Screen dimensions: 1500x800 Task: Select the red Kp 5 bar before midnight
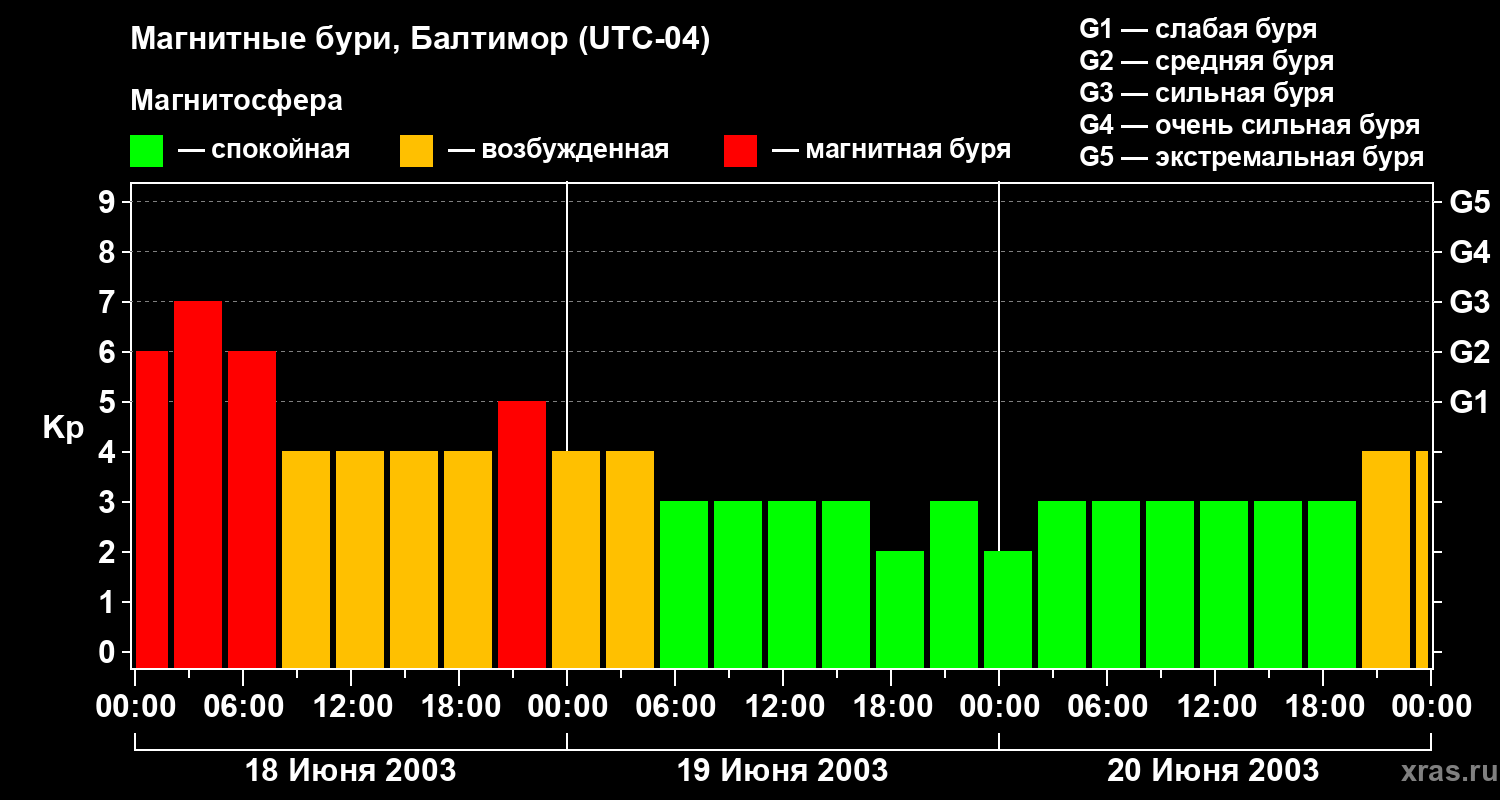[x=522, y=534]
